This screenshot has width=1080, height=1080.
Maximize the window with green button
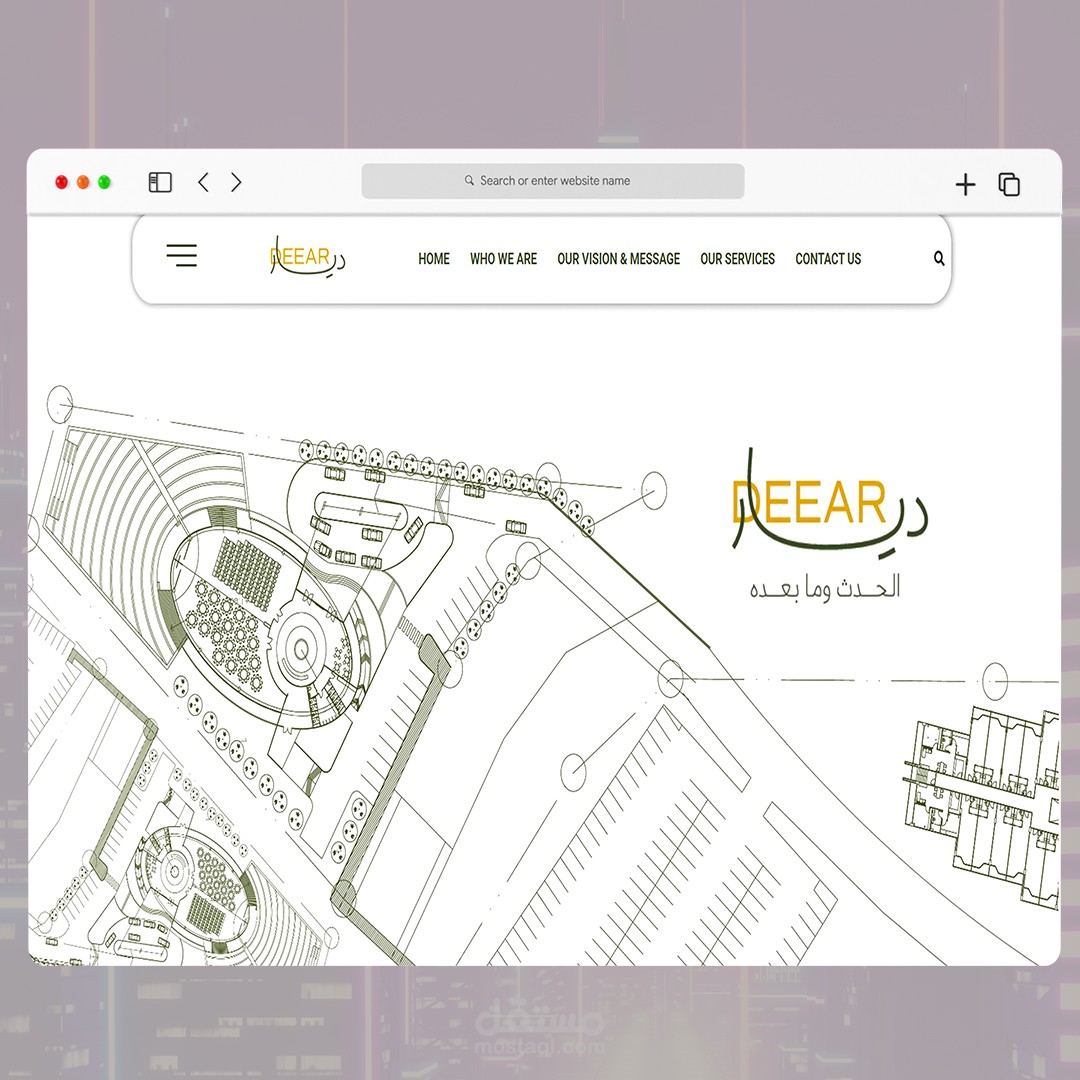104,182
